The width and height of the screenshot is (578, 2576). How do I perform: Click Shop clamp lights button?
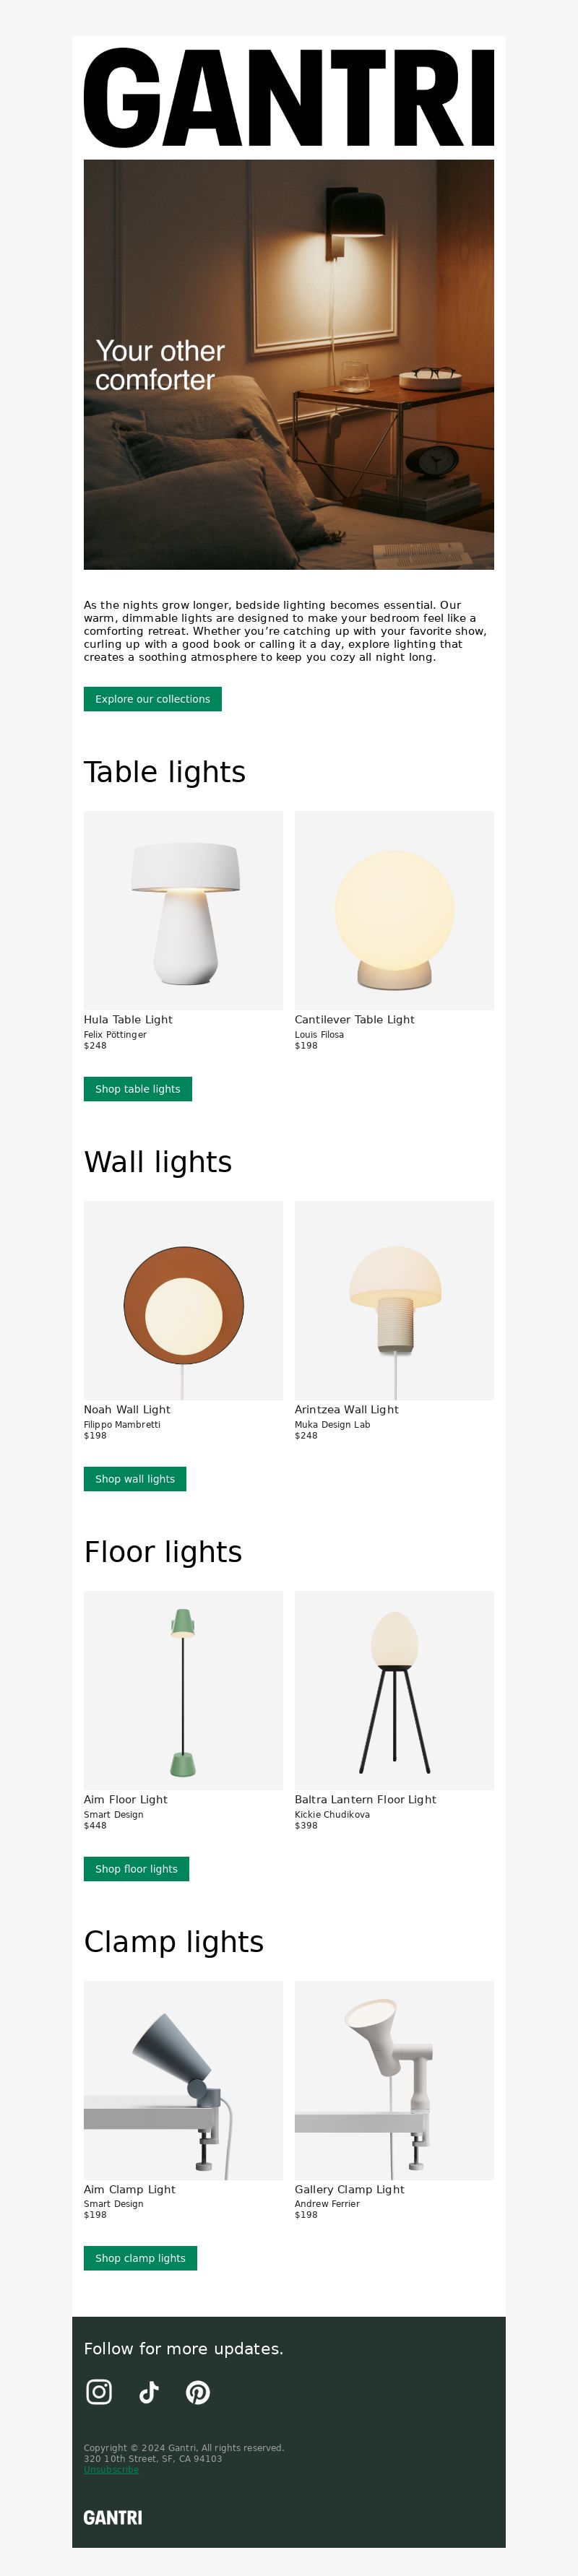pyautogui.click(x=141, y=2258)
